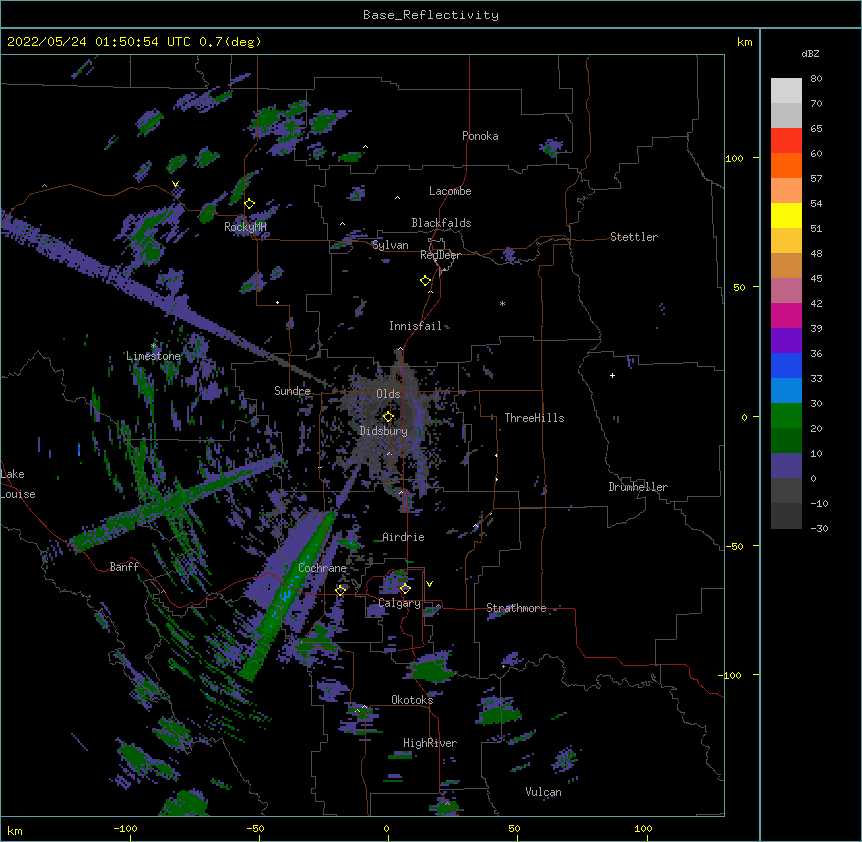Select the light blue 30–33 dBZ legend swatch
Screen dimensions: 862x842
[786, 391]
